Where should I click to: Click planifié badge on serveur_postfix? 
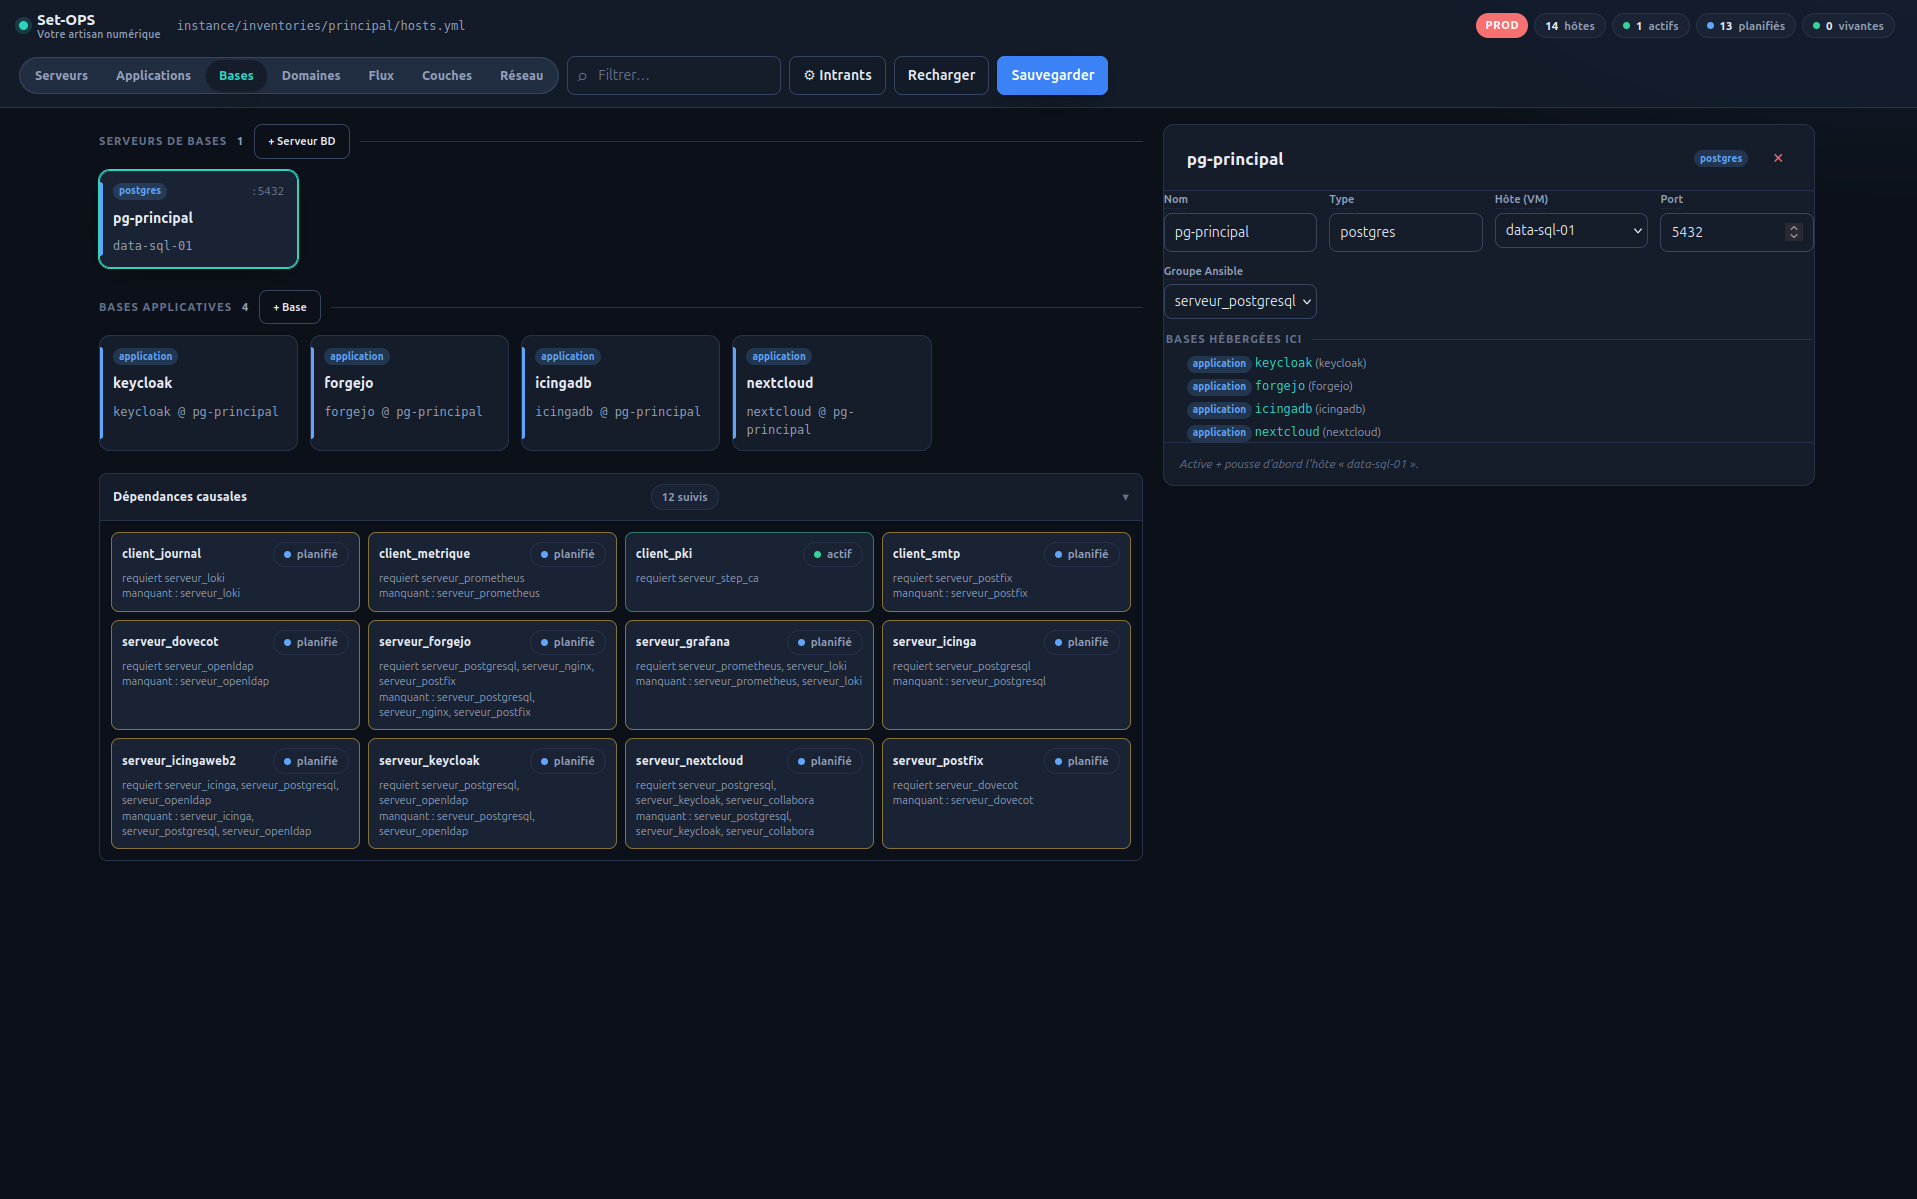click(1082, 761)
